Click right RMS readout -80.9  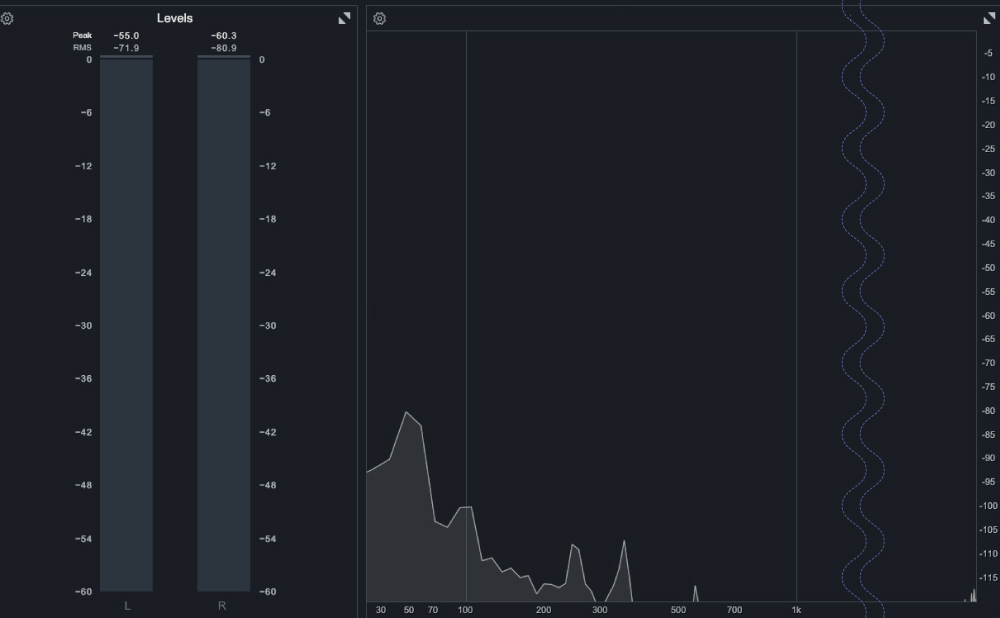click(224, 47)
